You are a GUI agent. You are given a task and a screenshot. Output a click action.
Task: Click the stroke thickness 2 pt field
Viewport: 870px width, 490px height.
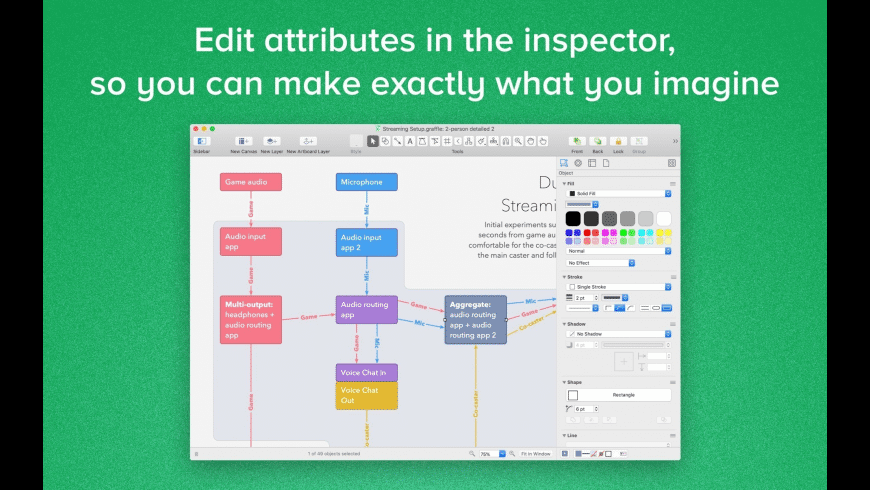(x=584, y=298)
